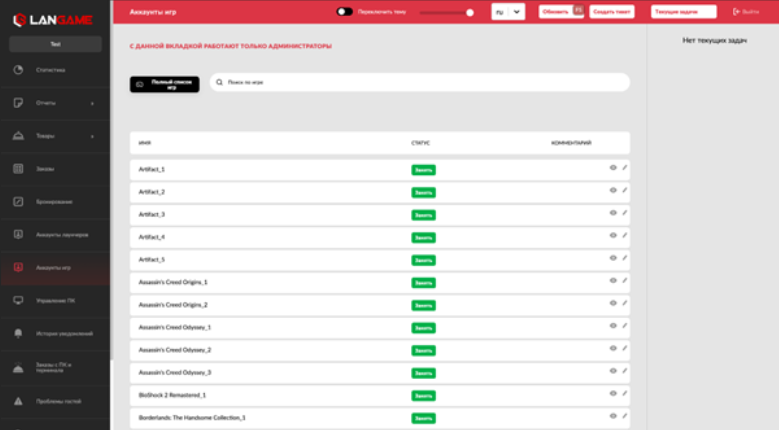Edit Assassin's Creed Odyssey_3 via pencil icon
779x430 pixels.
pos(624,371)
